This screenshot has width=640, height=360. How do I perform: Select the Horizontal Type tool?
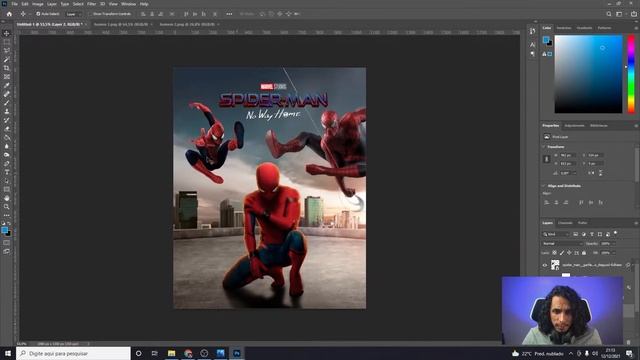[x=7, y=172]
